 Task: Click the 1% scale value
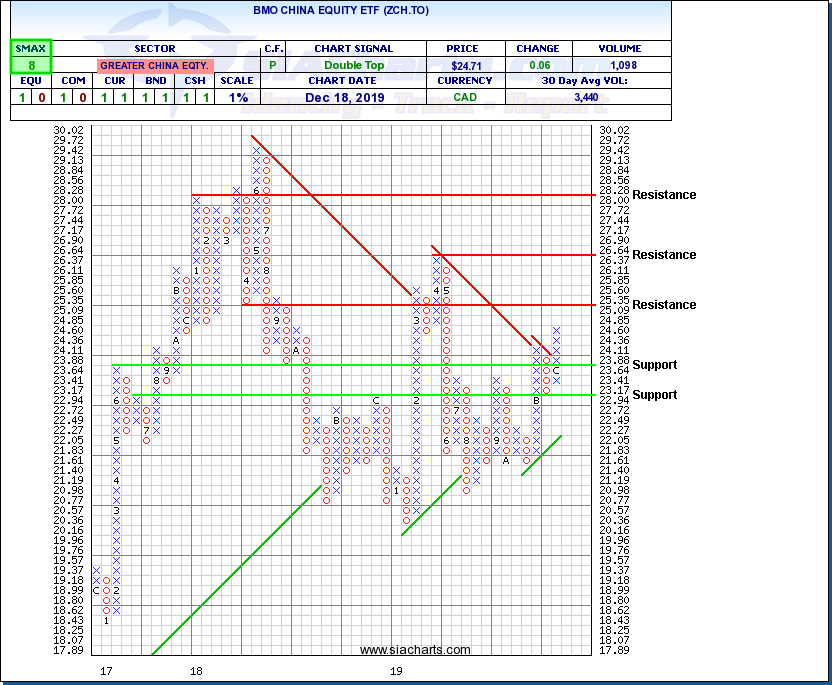(x=238, y=97)
